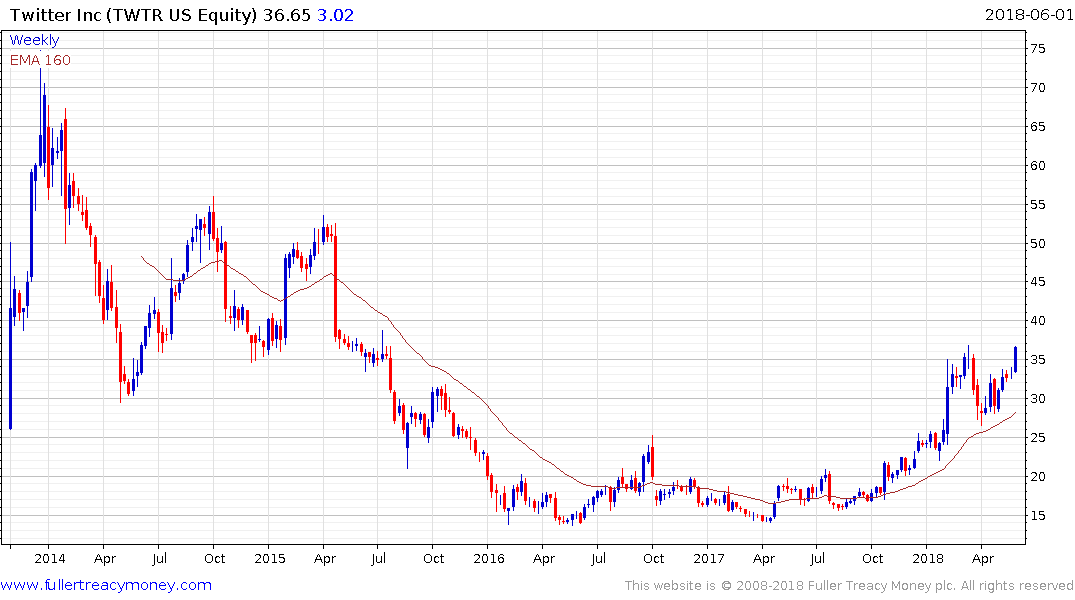Click the Oct label before 2015

coord(215,559)
